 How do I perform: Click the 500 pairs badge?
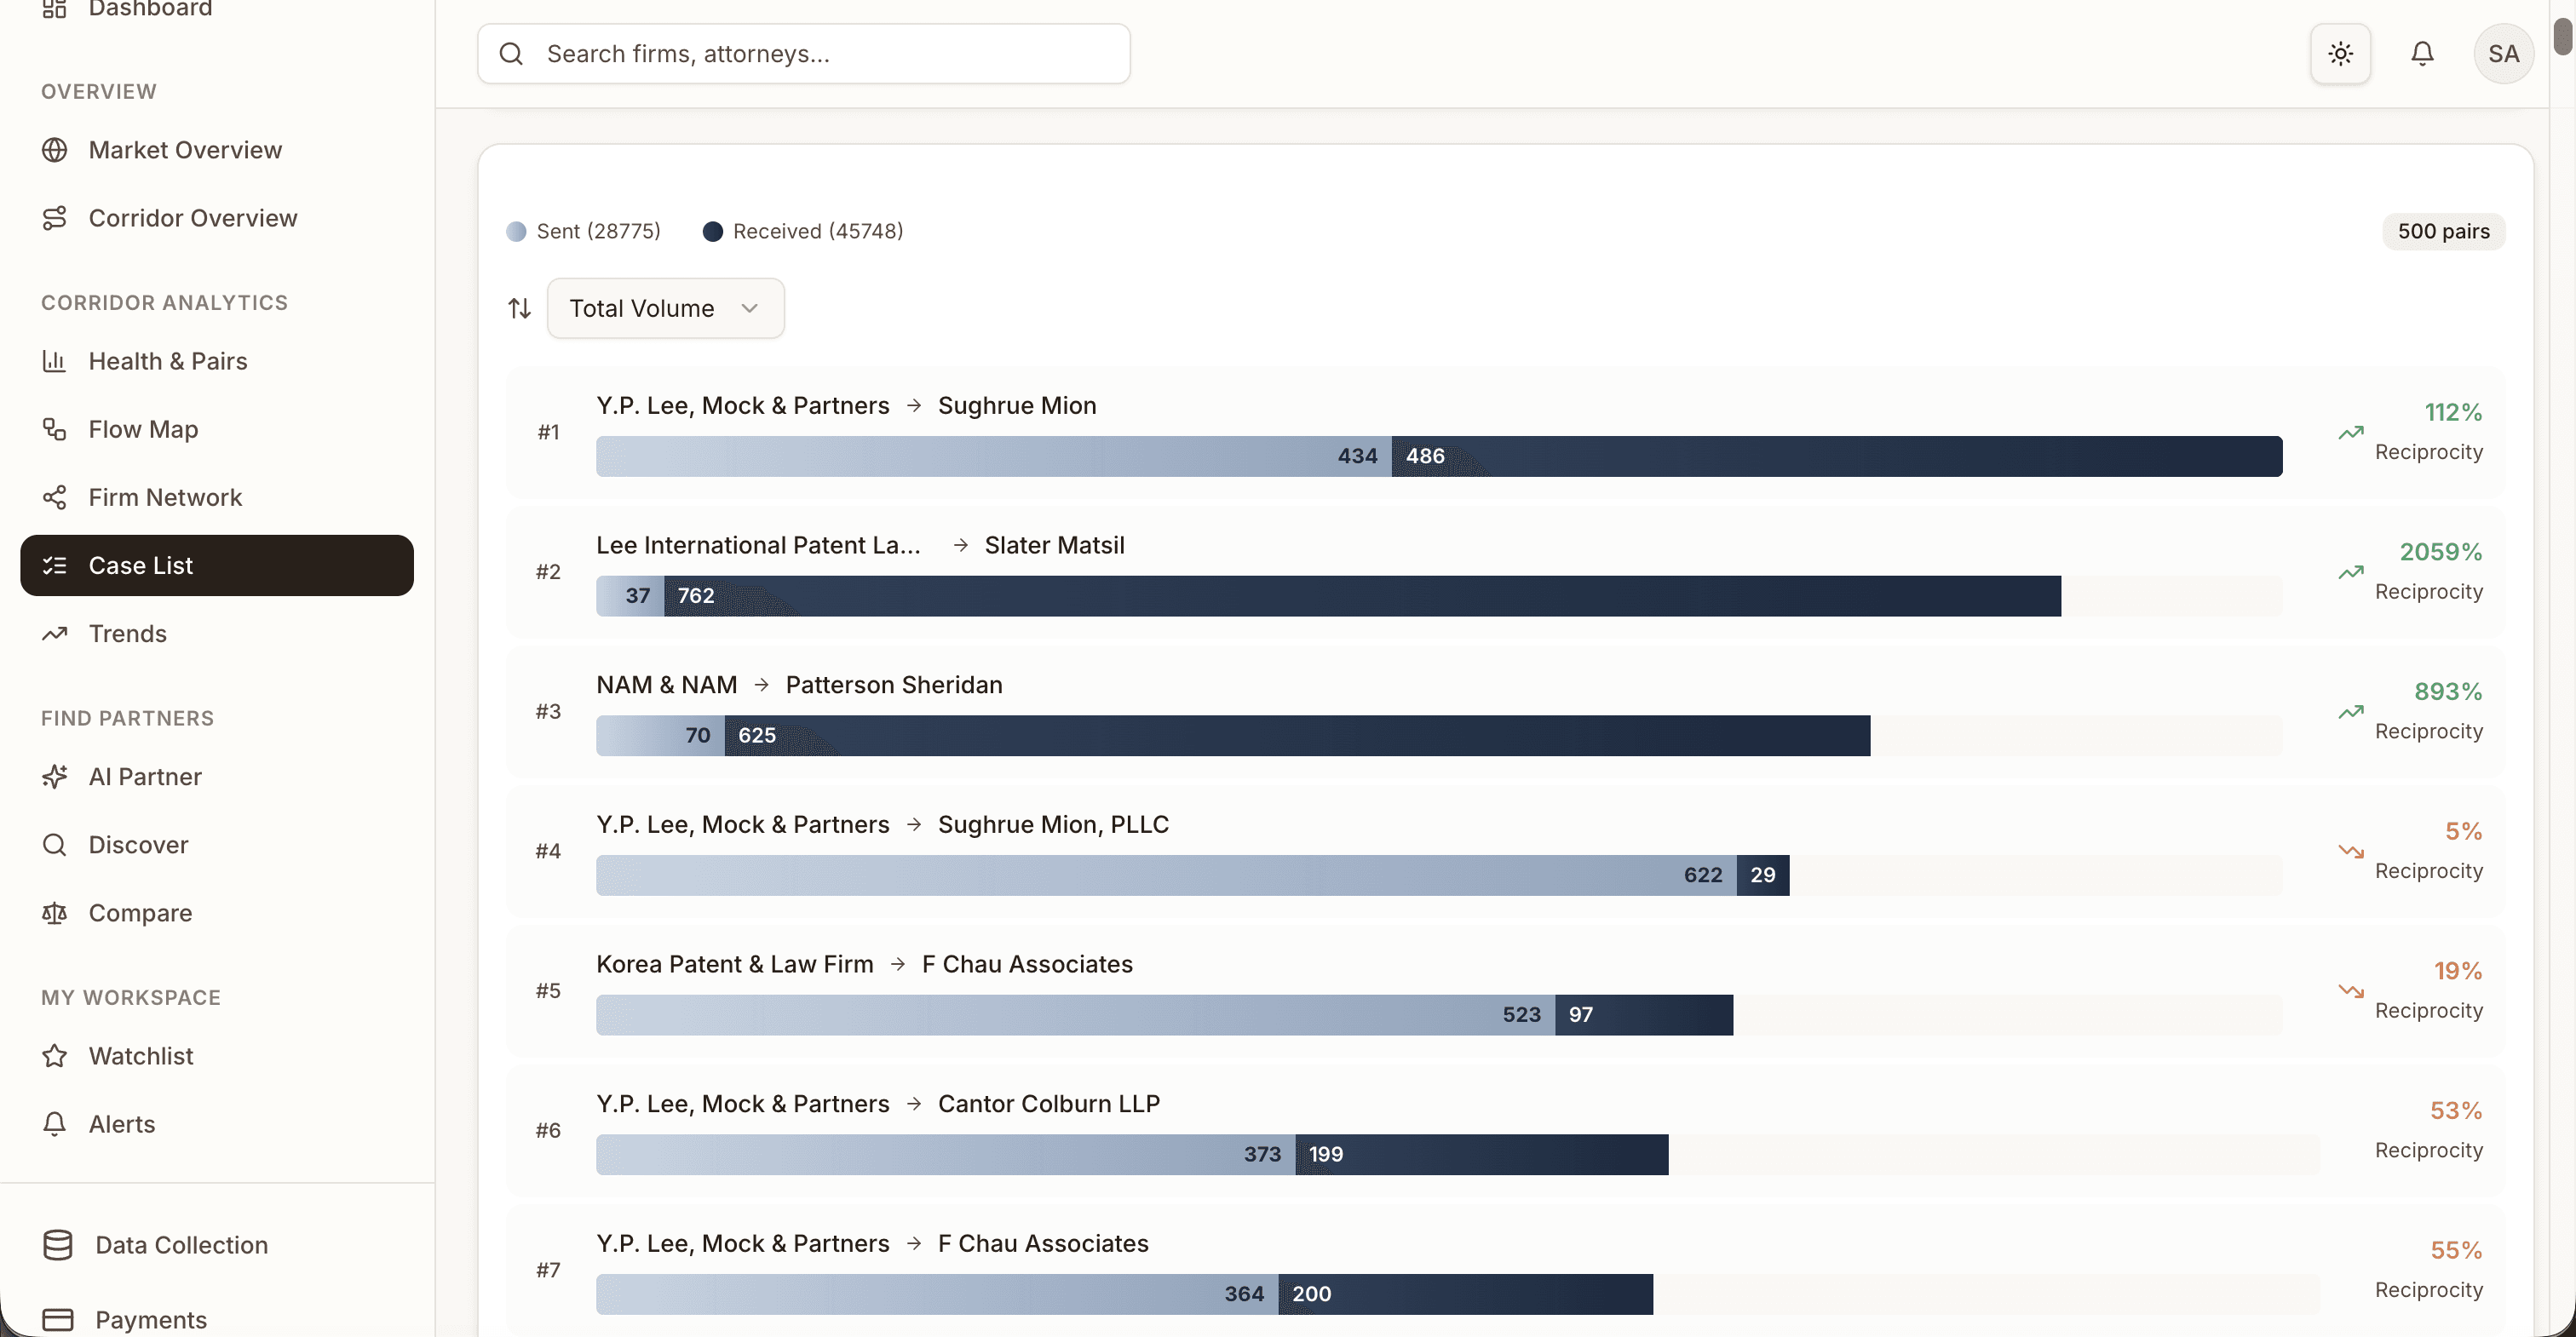(x=2442, y=231)
